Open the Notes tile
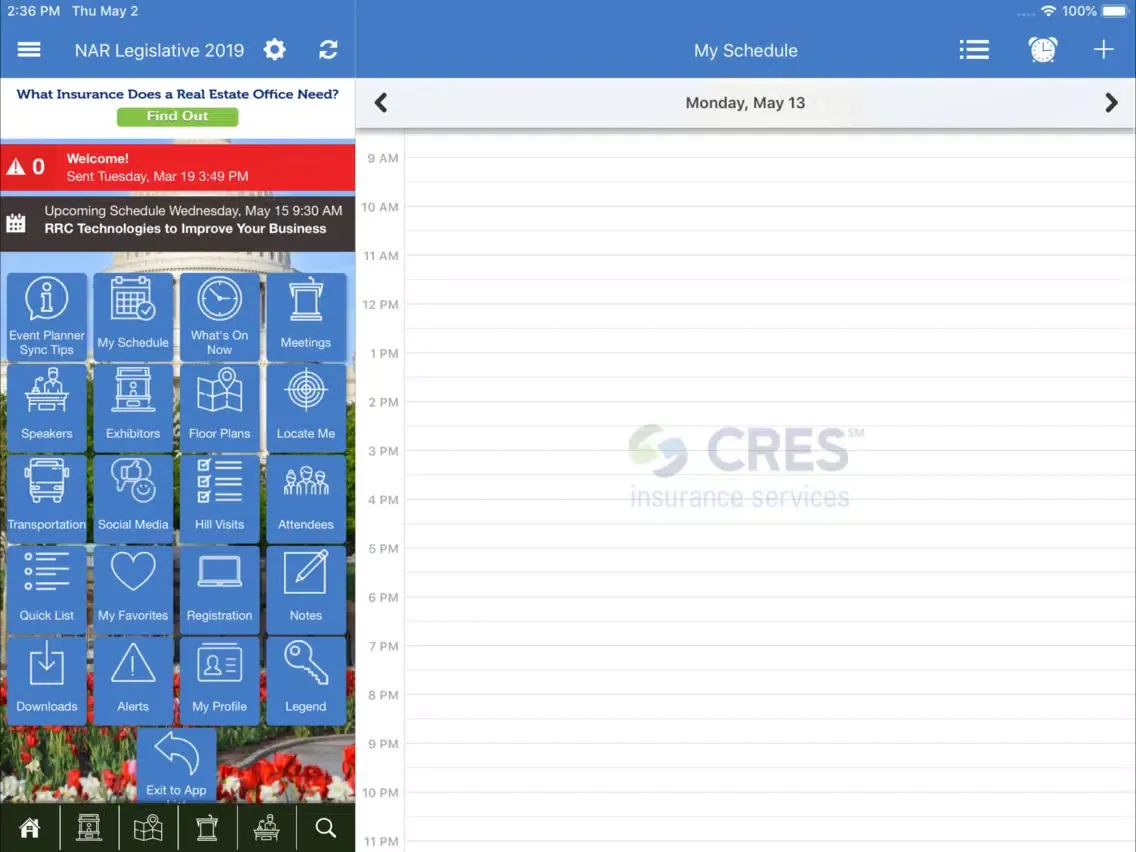Screen dimensions: 1136x852 [x=306, y=590]
